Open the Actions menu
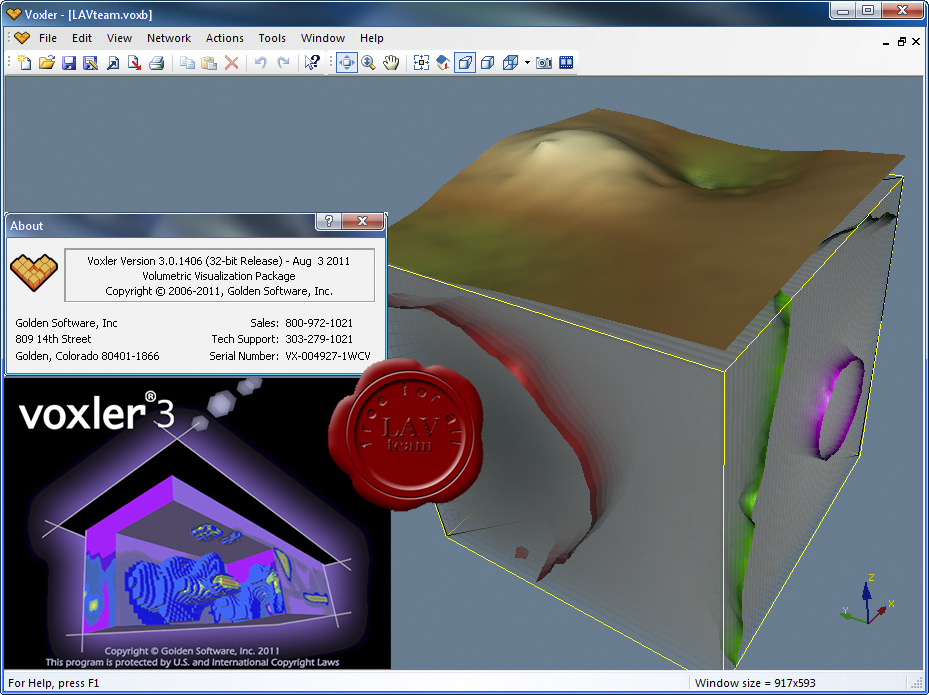Screen dimensions: 929x695 point(225,38)
